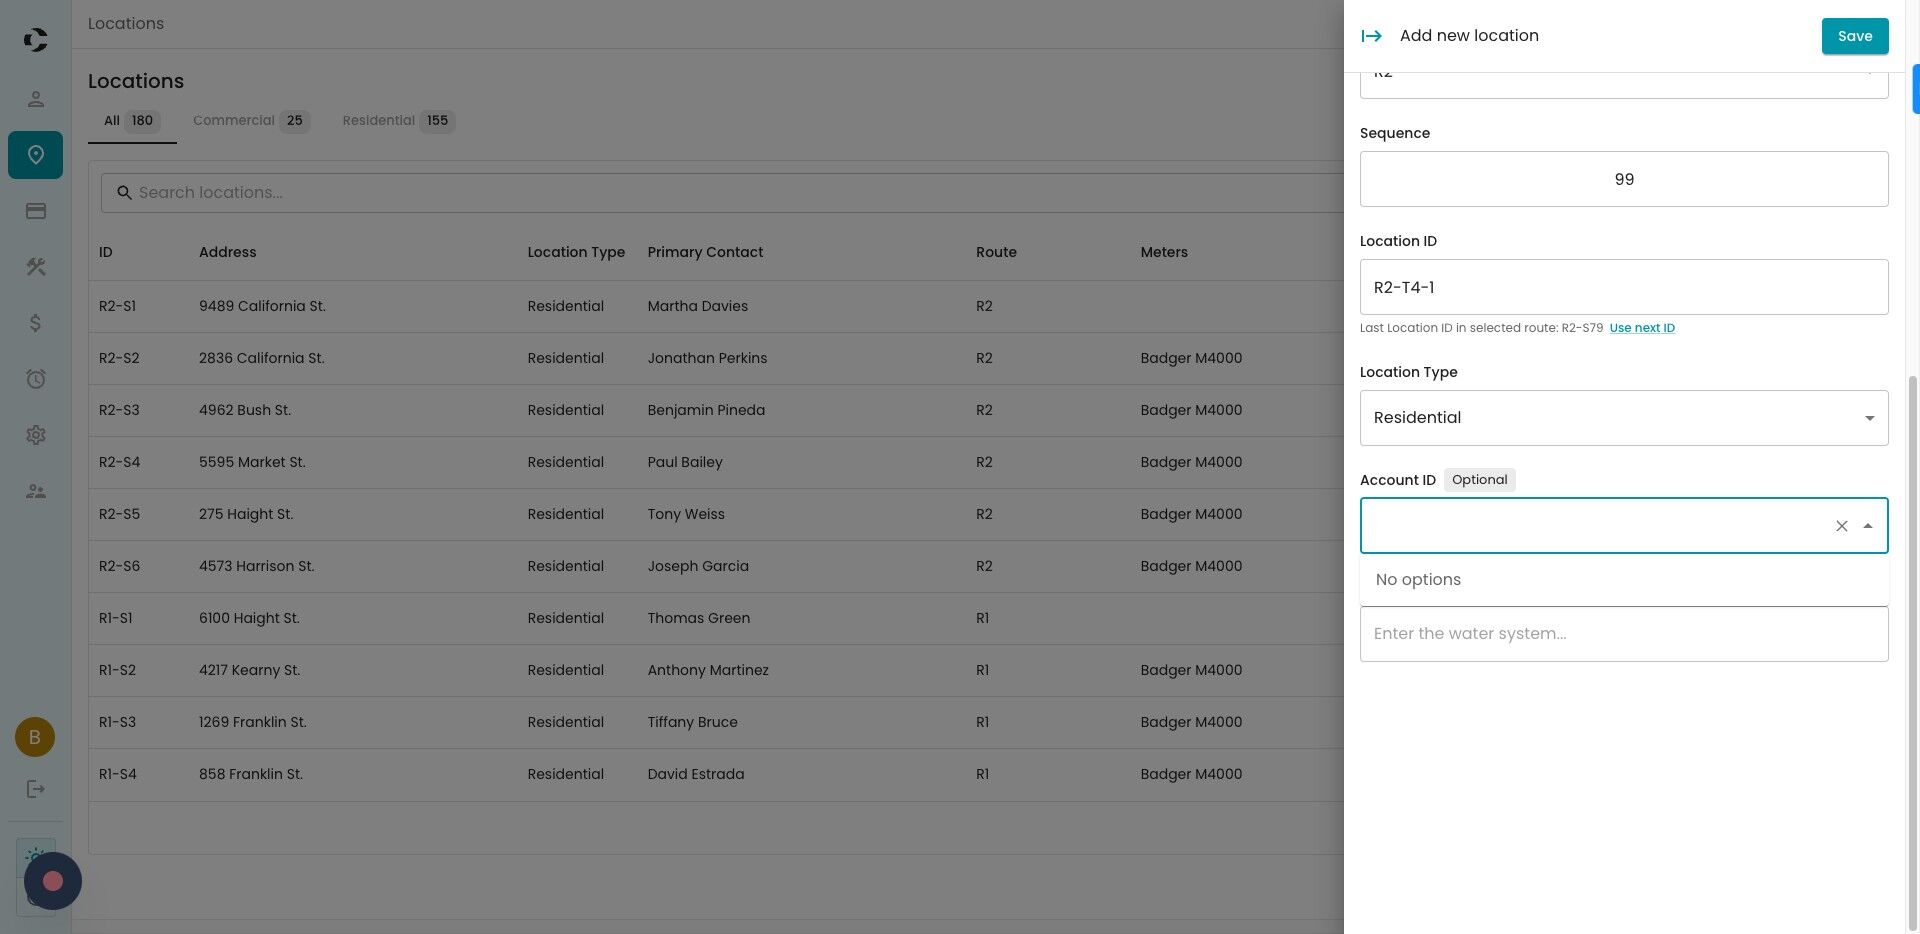
Task: Switch to the Commercial tab
Action: [x=250, y=121]
